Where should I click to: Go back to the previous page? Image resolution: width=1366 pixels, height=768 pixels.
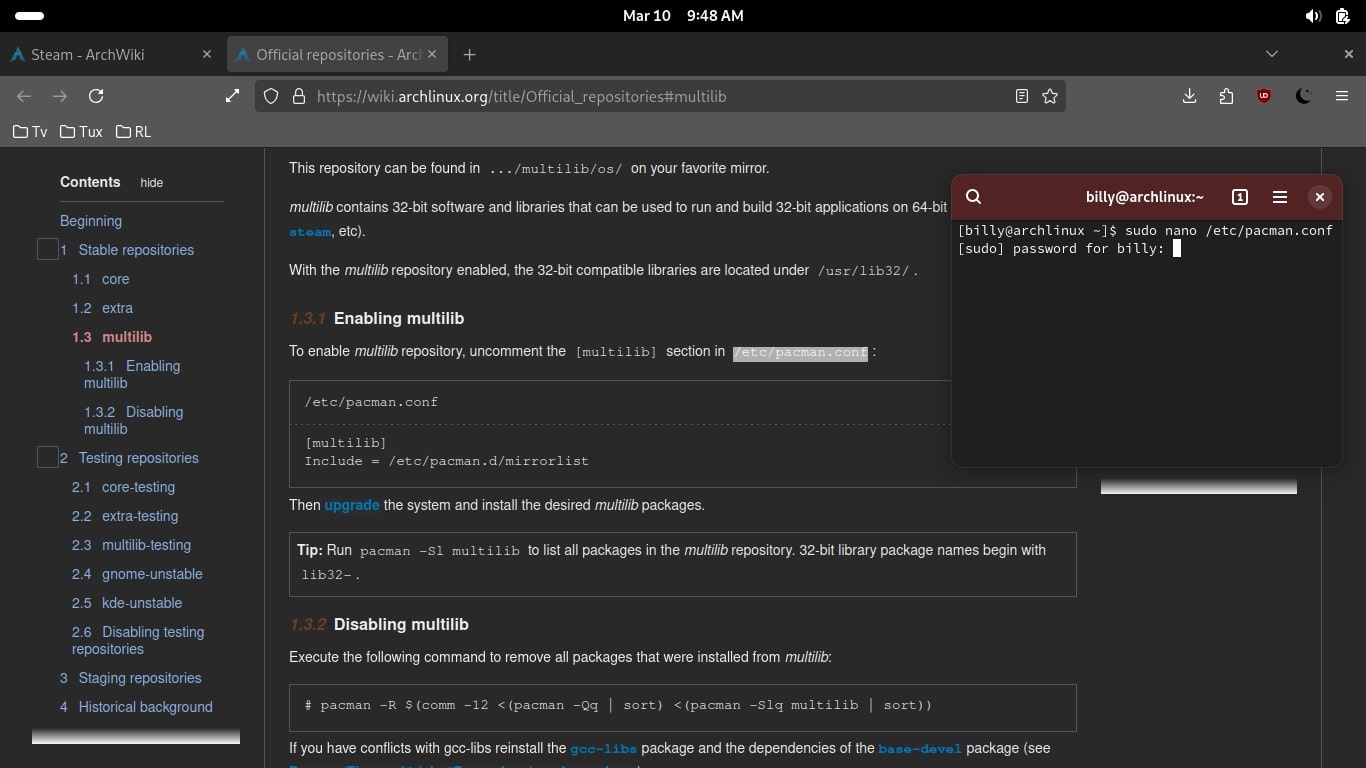pyautogui.click(x=24, y=96)
